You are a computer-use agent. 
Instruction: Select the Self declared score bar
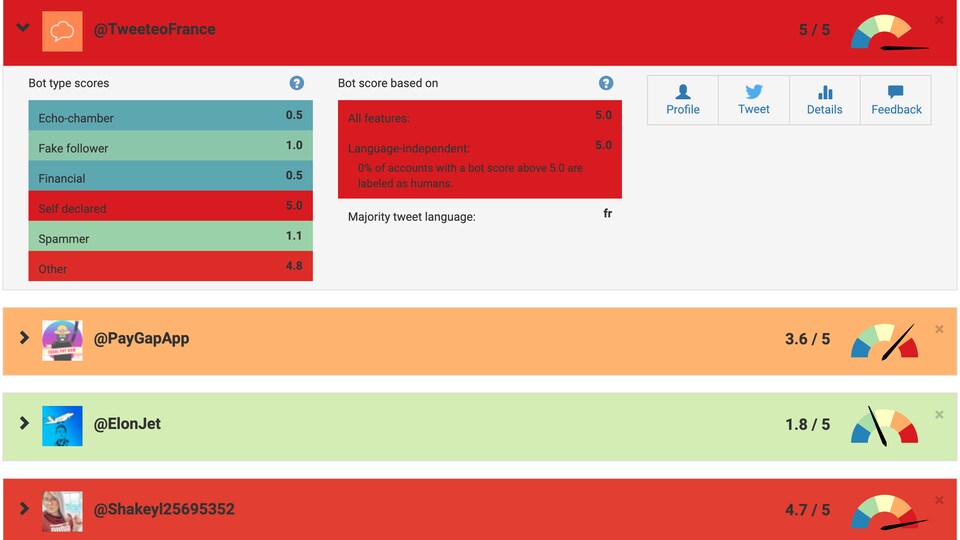click(170, 206)
